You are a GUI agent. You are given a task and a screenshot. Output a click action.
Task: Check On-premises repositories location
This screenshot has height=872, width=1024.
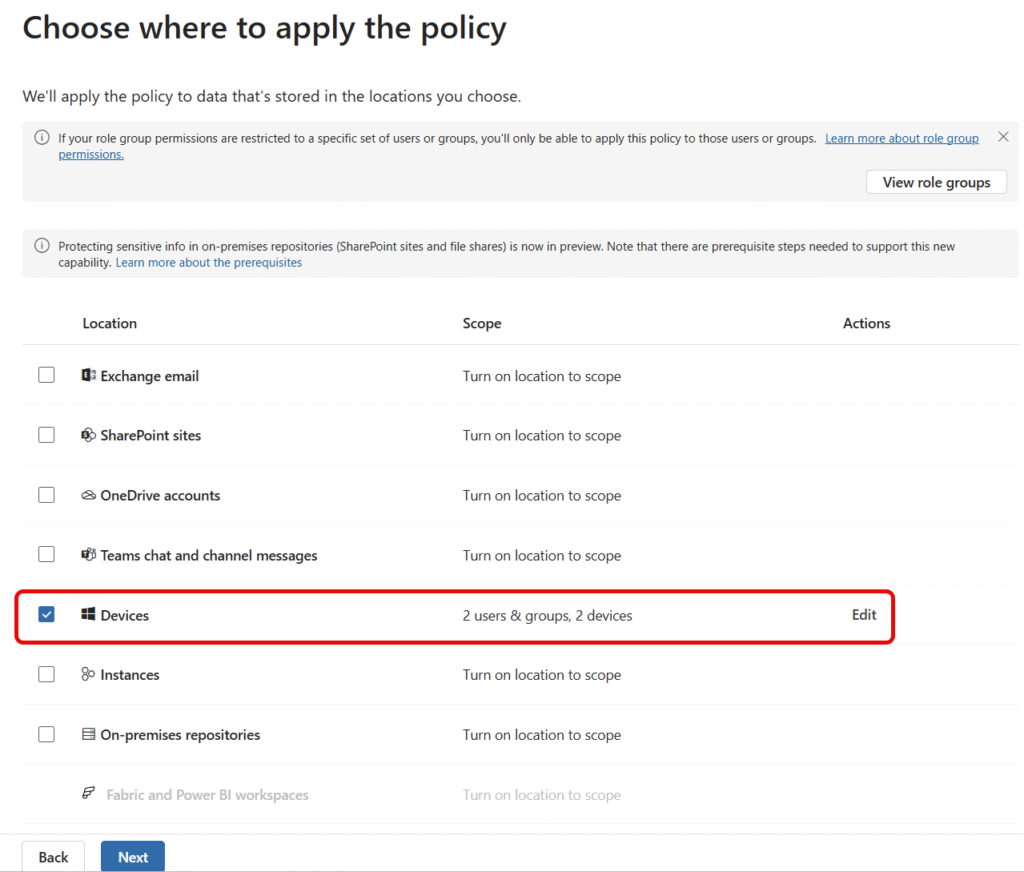click(x=46, y=734)
